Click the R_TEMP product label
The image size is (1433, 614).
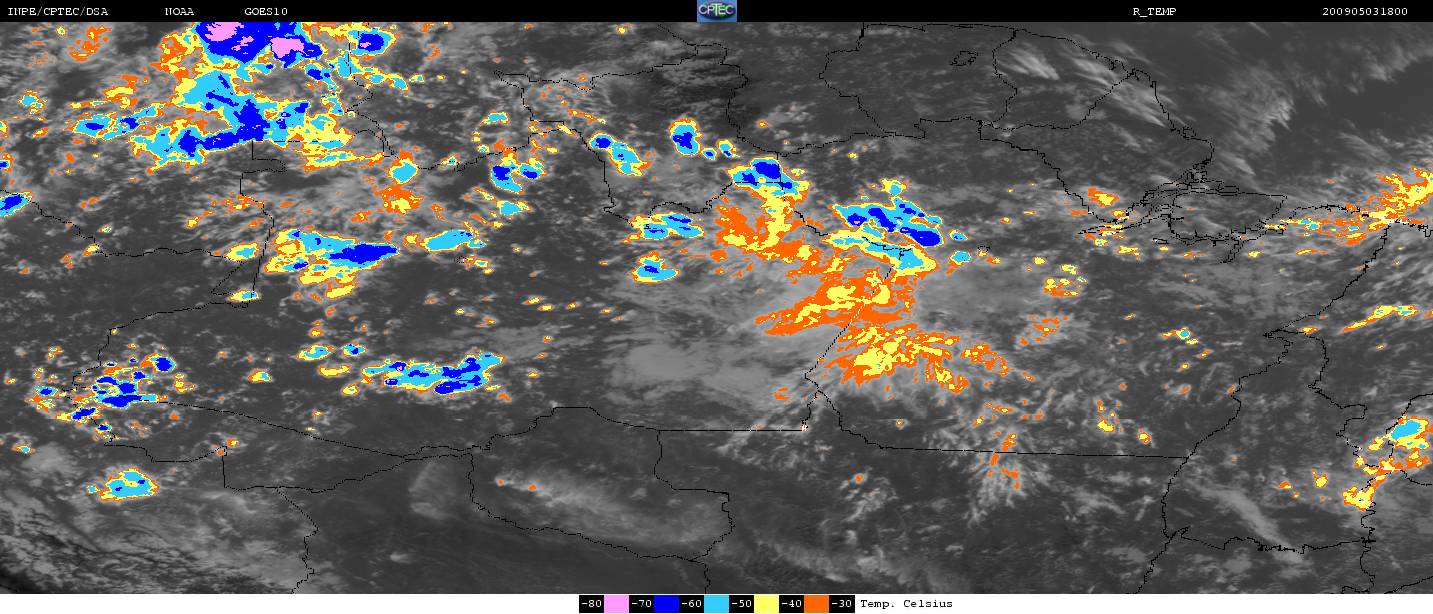click(x=1157, y=11)
